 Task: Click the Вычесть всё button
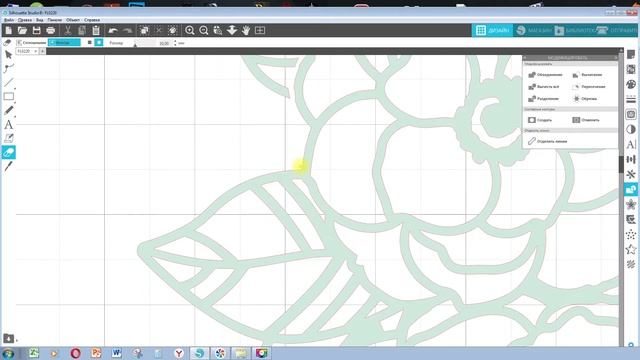tap(544, 87)
